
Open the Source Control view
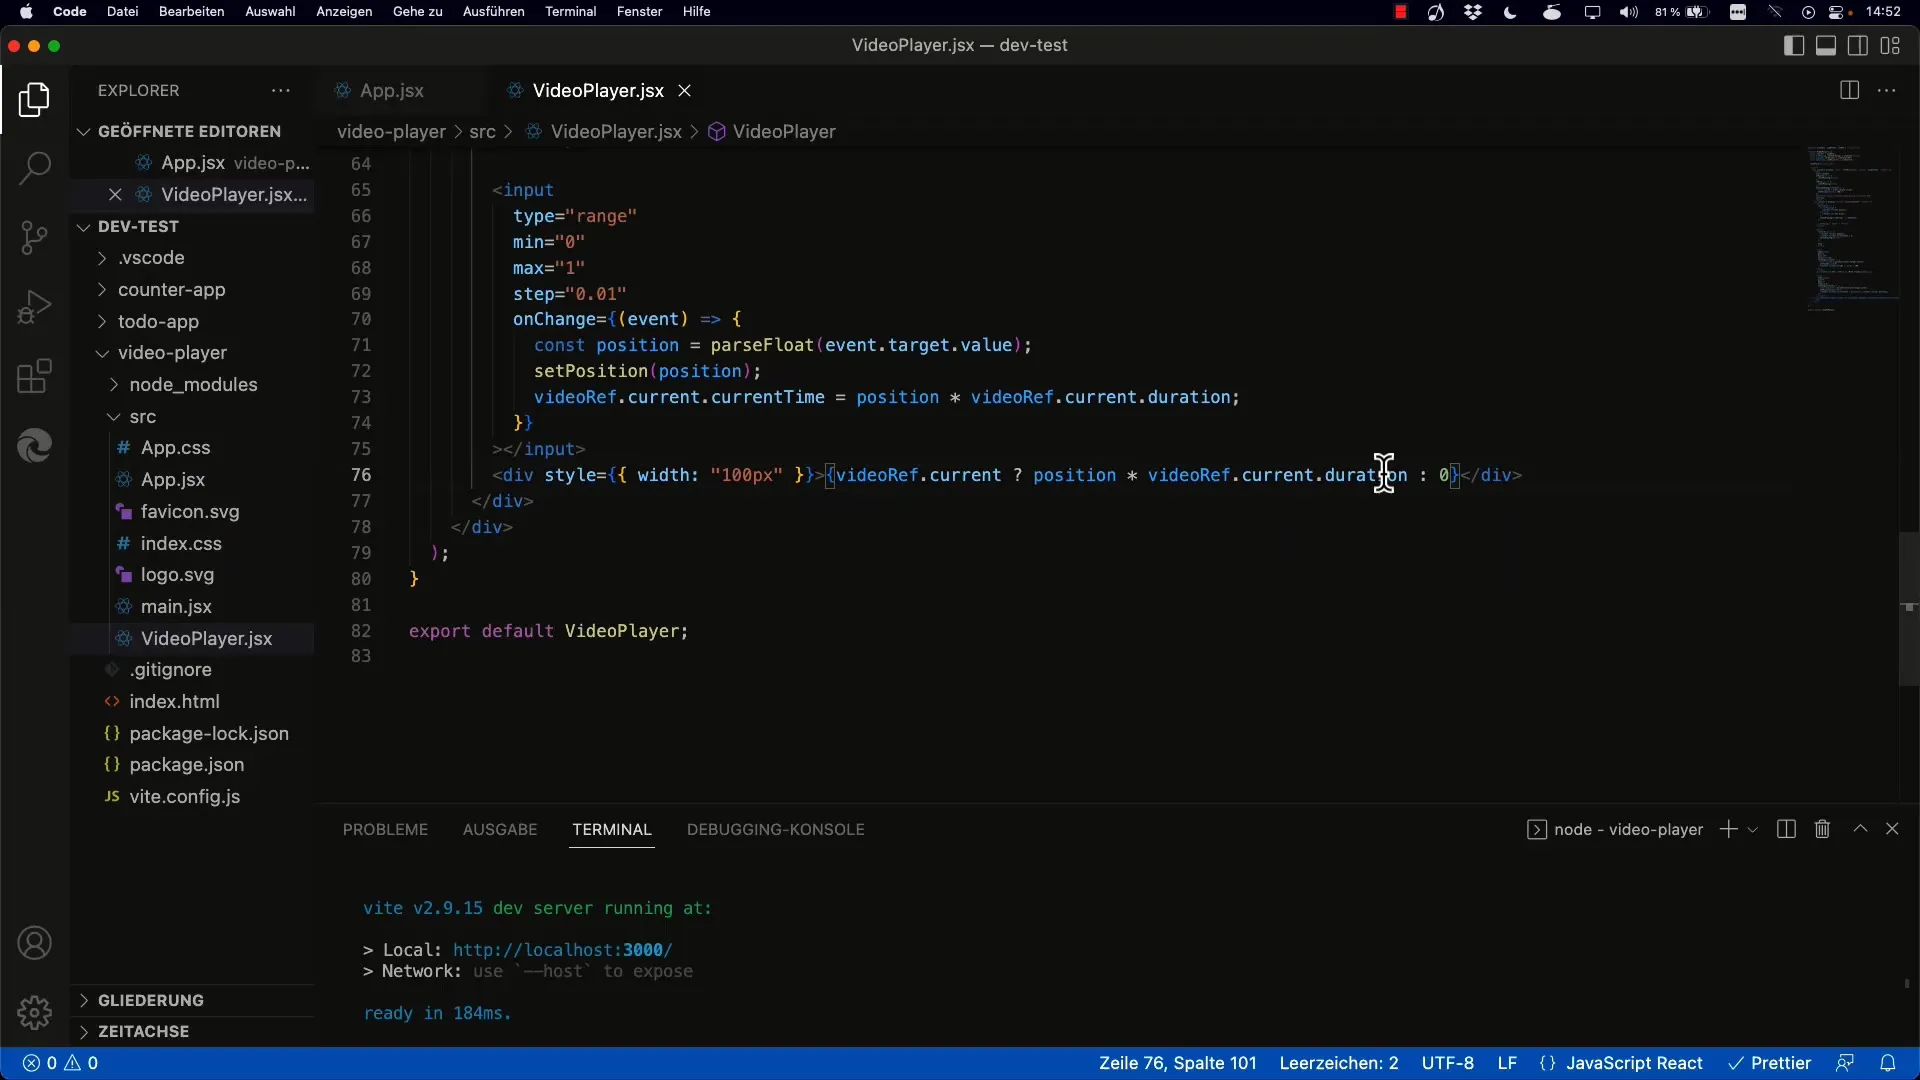(34, 237)
